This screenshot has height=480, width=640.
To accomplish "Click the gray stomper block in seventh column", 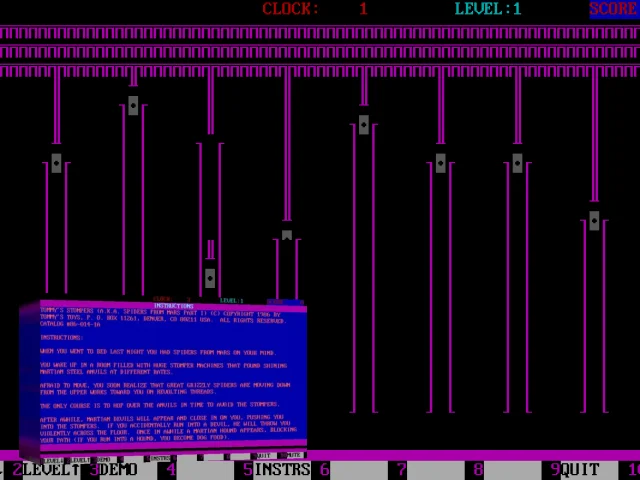I will (x=517, y=163).
